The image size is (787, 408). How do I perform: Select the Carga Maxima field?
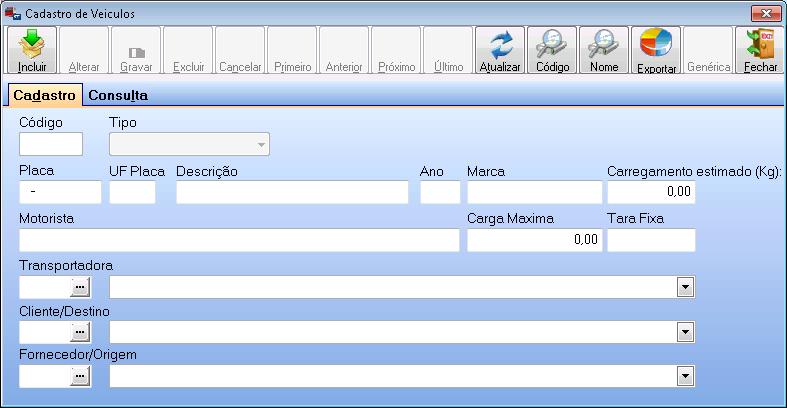[x=534, y=240]
